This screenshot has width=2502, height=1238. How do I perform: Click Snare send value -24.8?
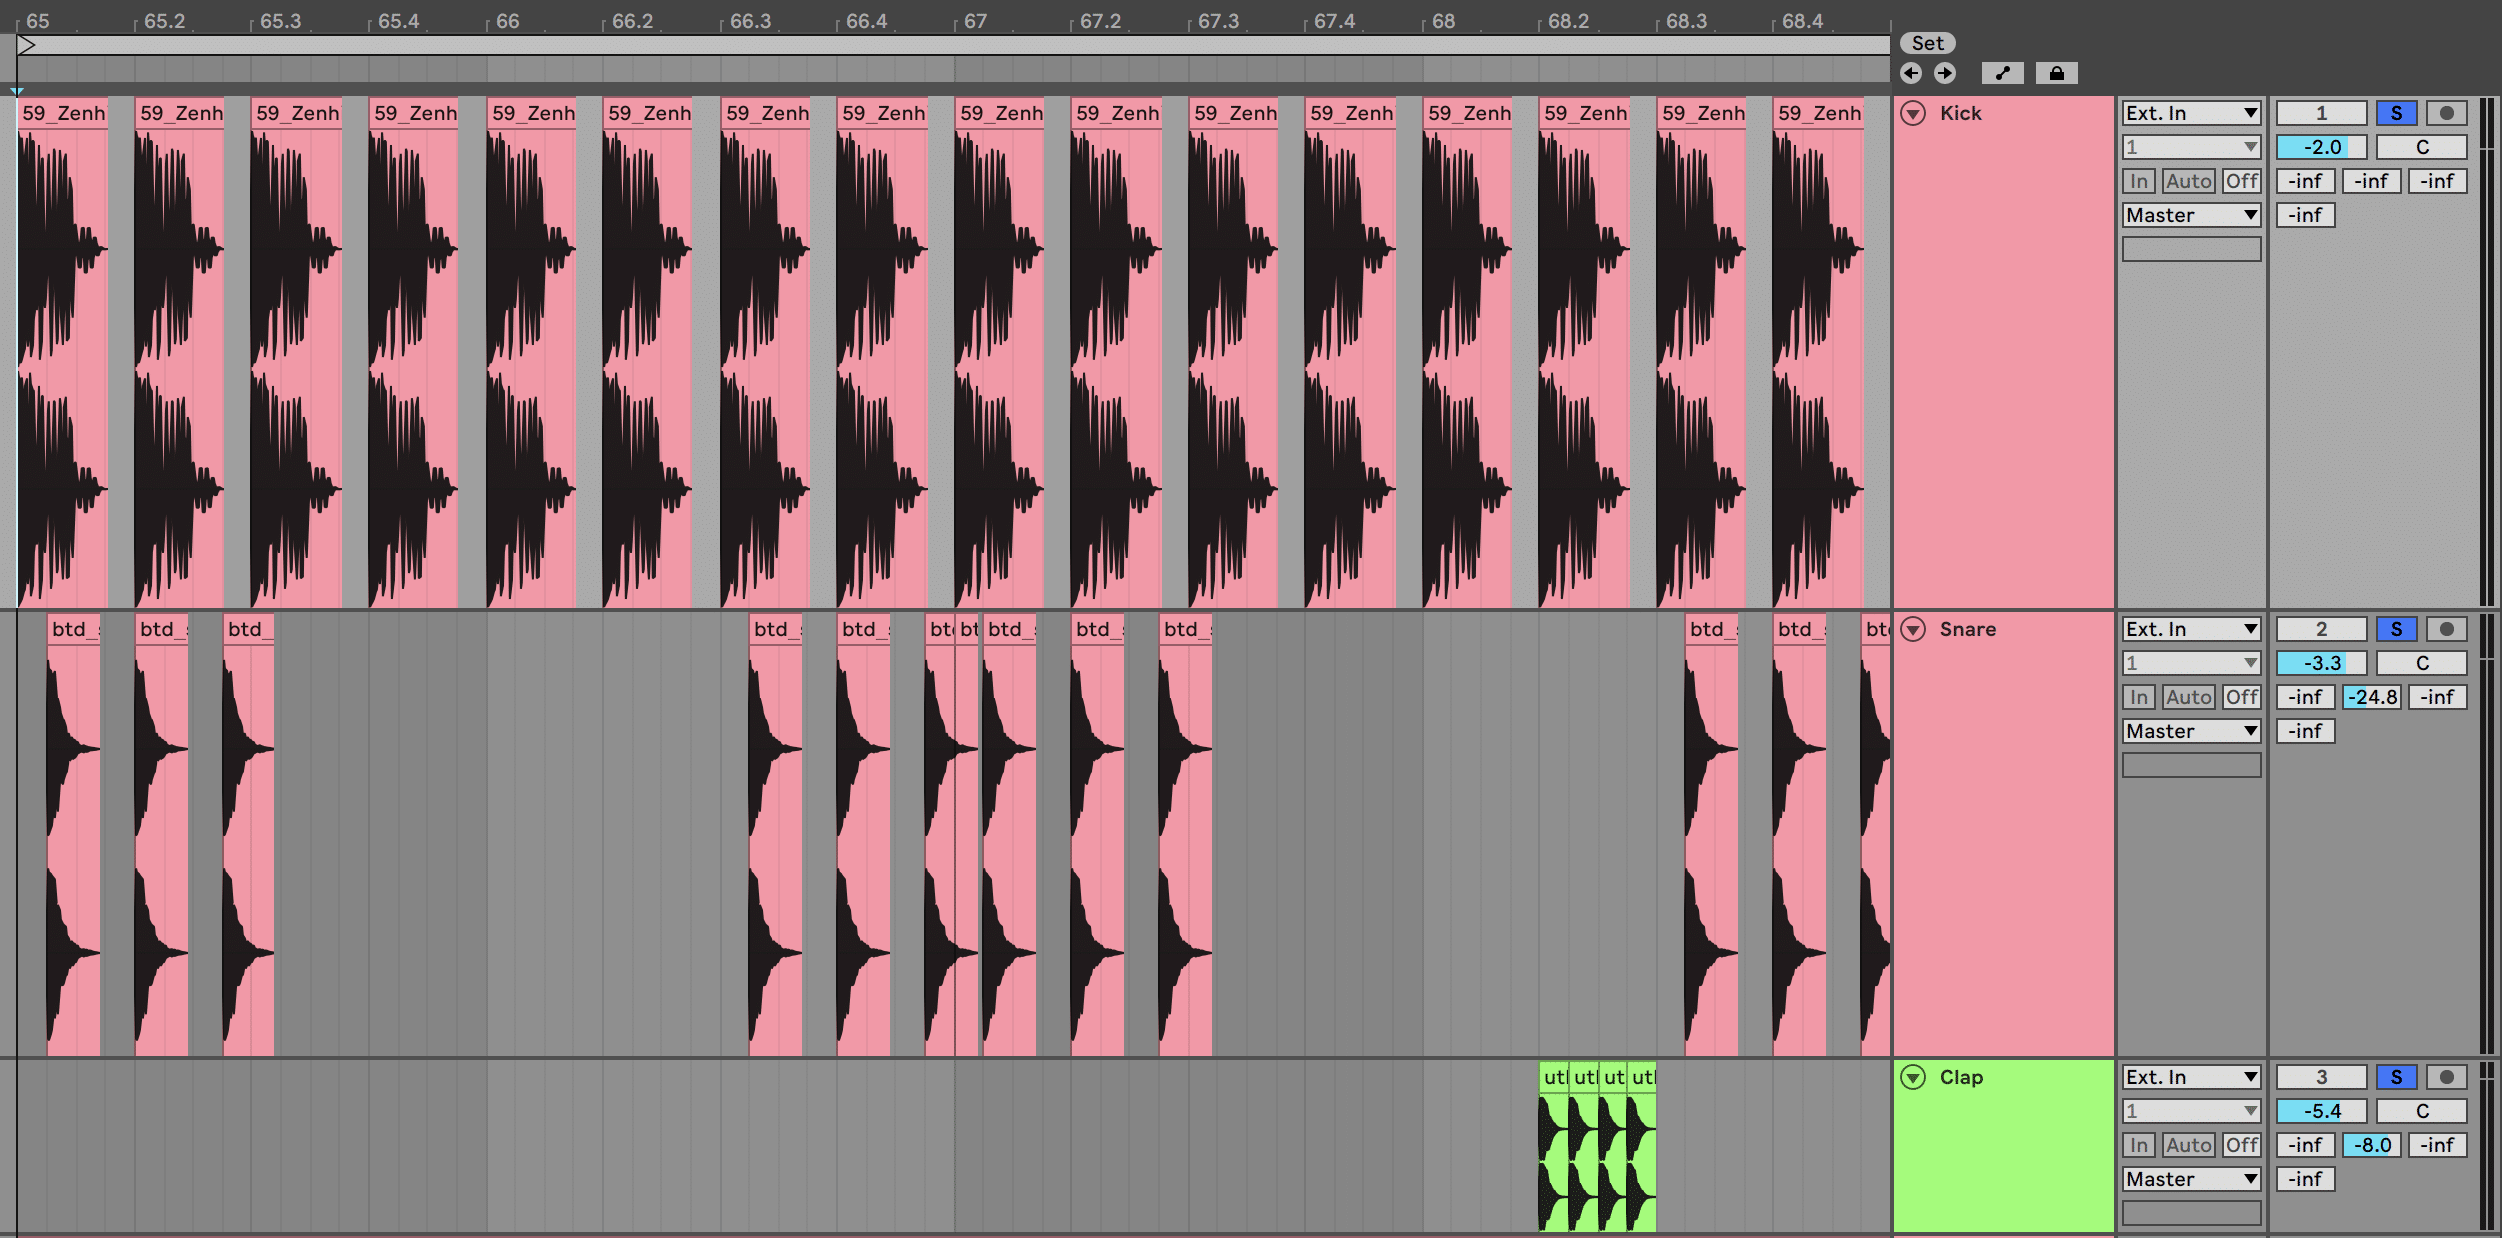(2371, 697)
